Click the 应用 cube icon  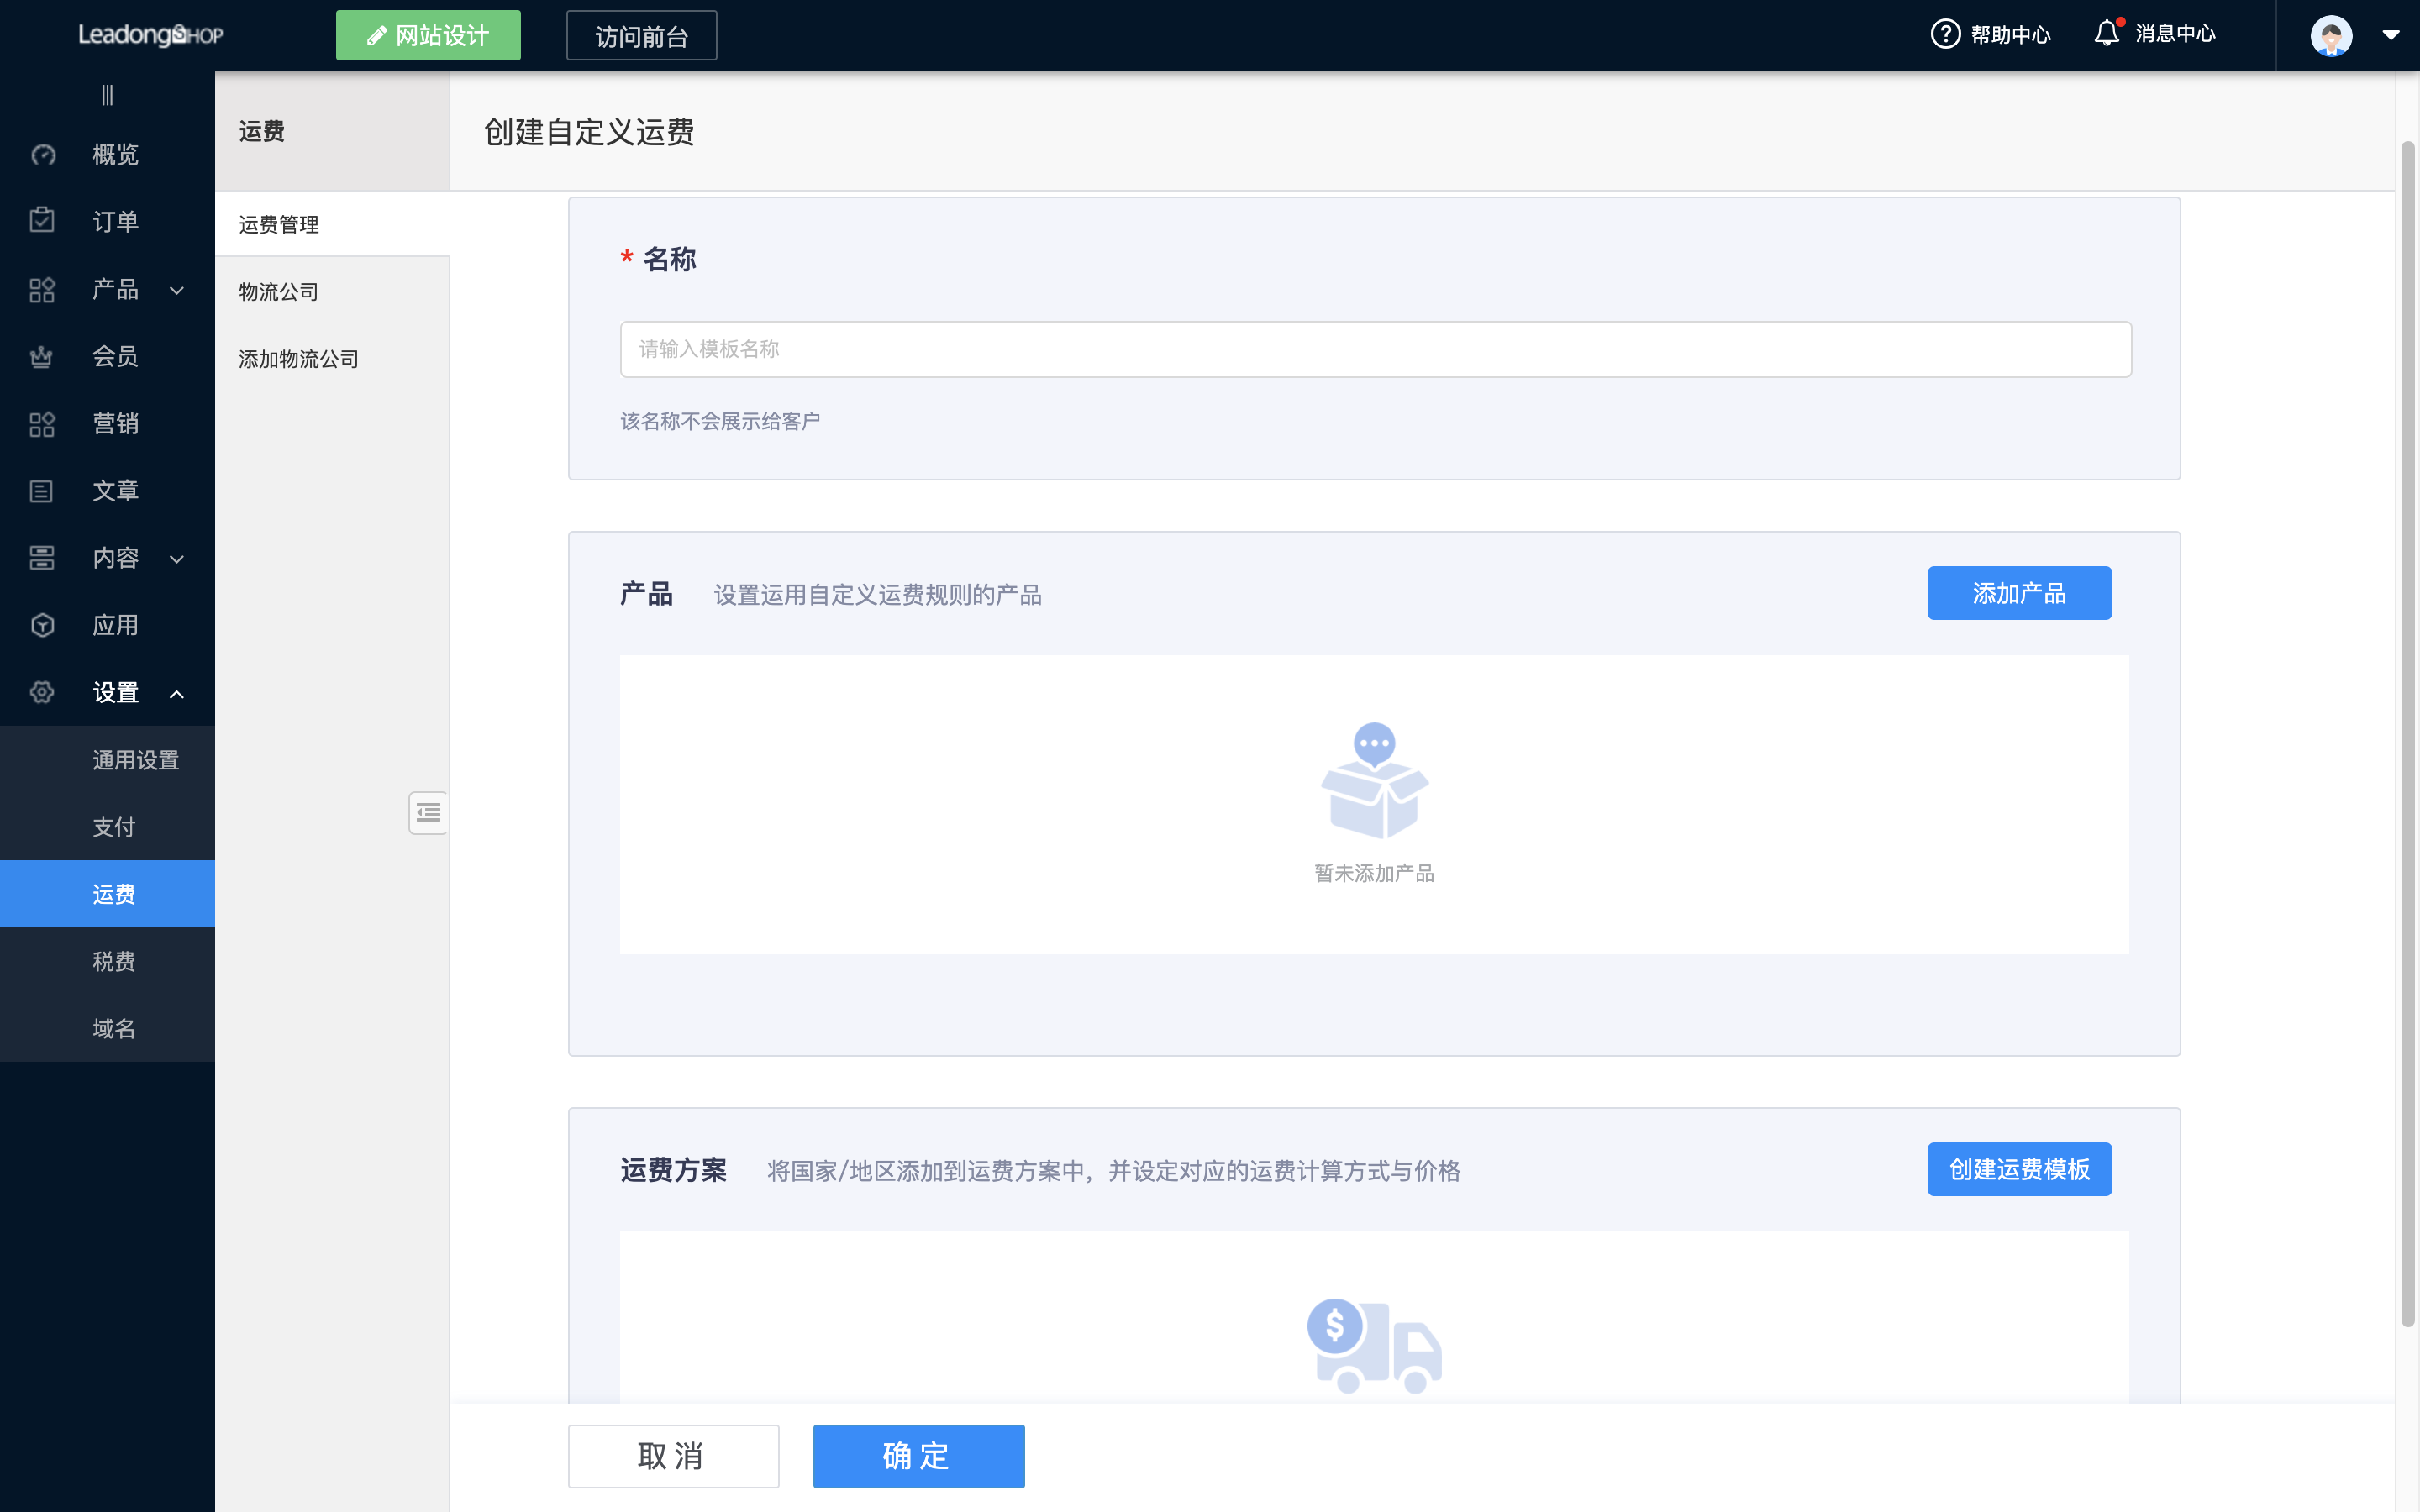click(42, 625)
